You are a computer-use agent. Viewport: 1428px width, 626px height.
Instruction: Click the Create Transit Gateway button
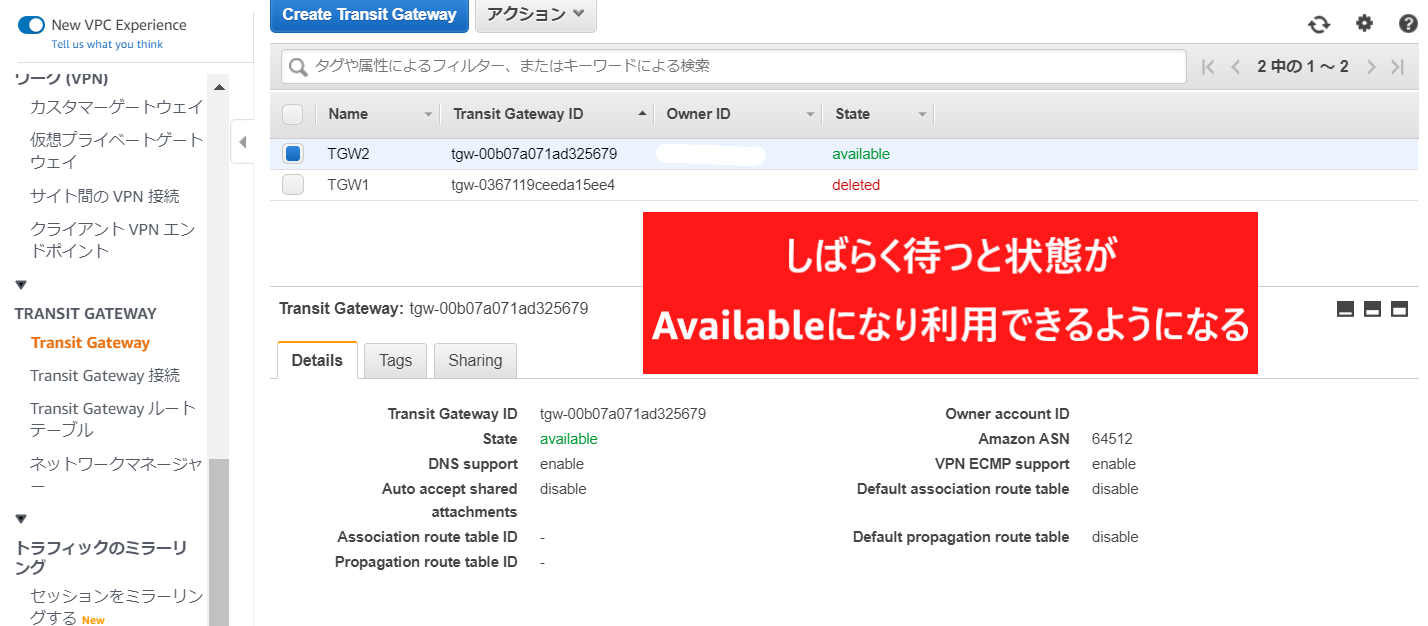point(369,15)
